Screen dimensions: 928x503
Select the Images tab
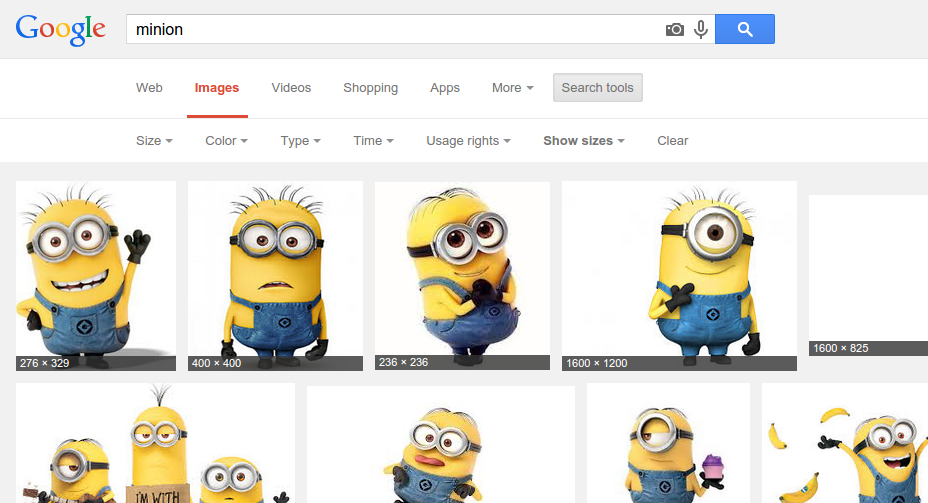(x=217, y=88)
